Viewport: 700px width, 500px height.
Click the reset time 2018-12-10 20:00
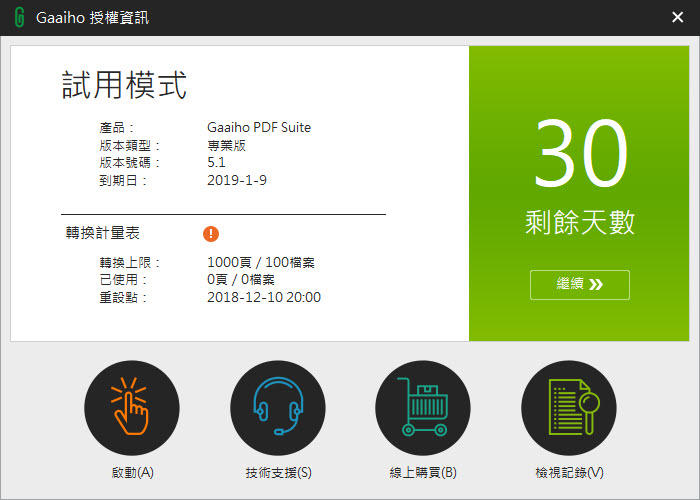click(264, 297)
